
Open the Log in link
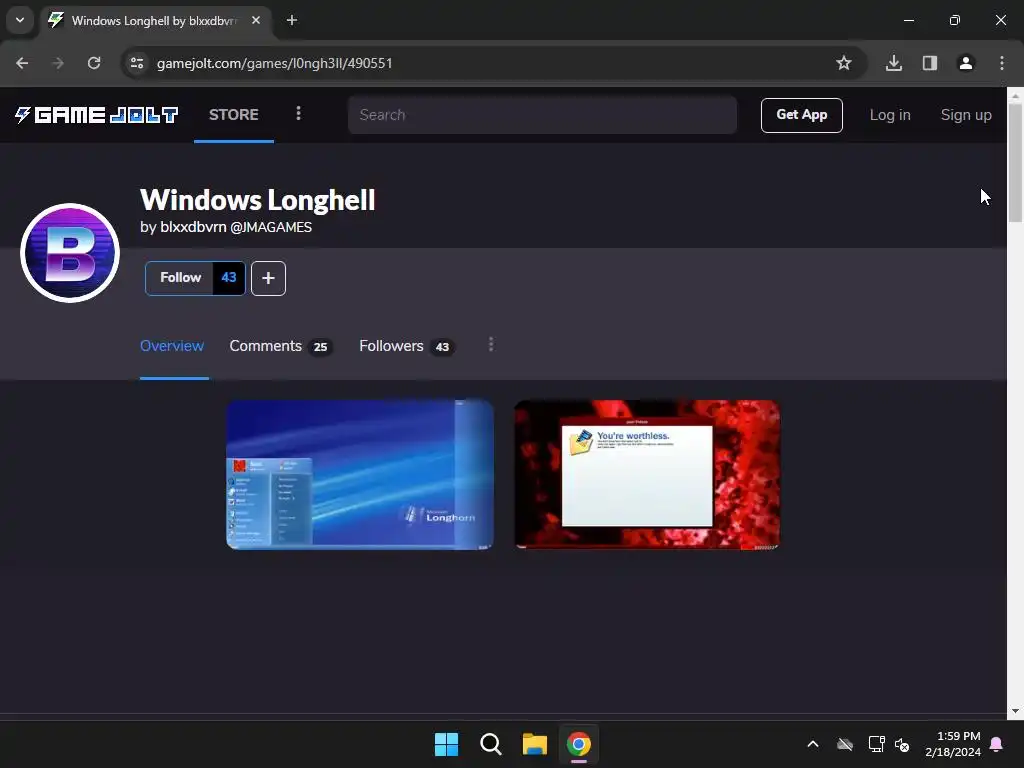tap(889, 115)
